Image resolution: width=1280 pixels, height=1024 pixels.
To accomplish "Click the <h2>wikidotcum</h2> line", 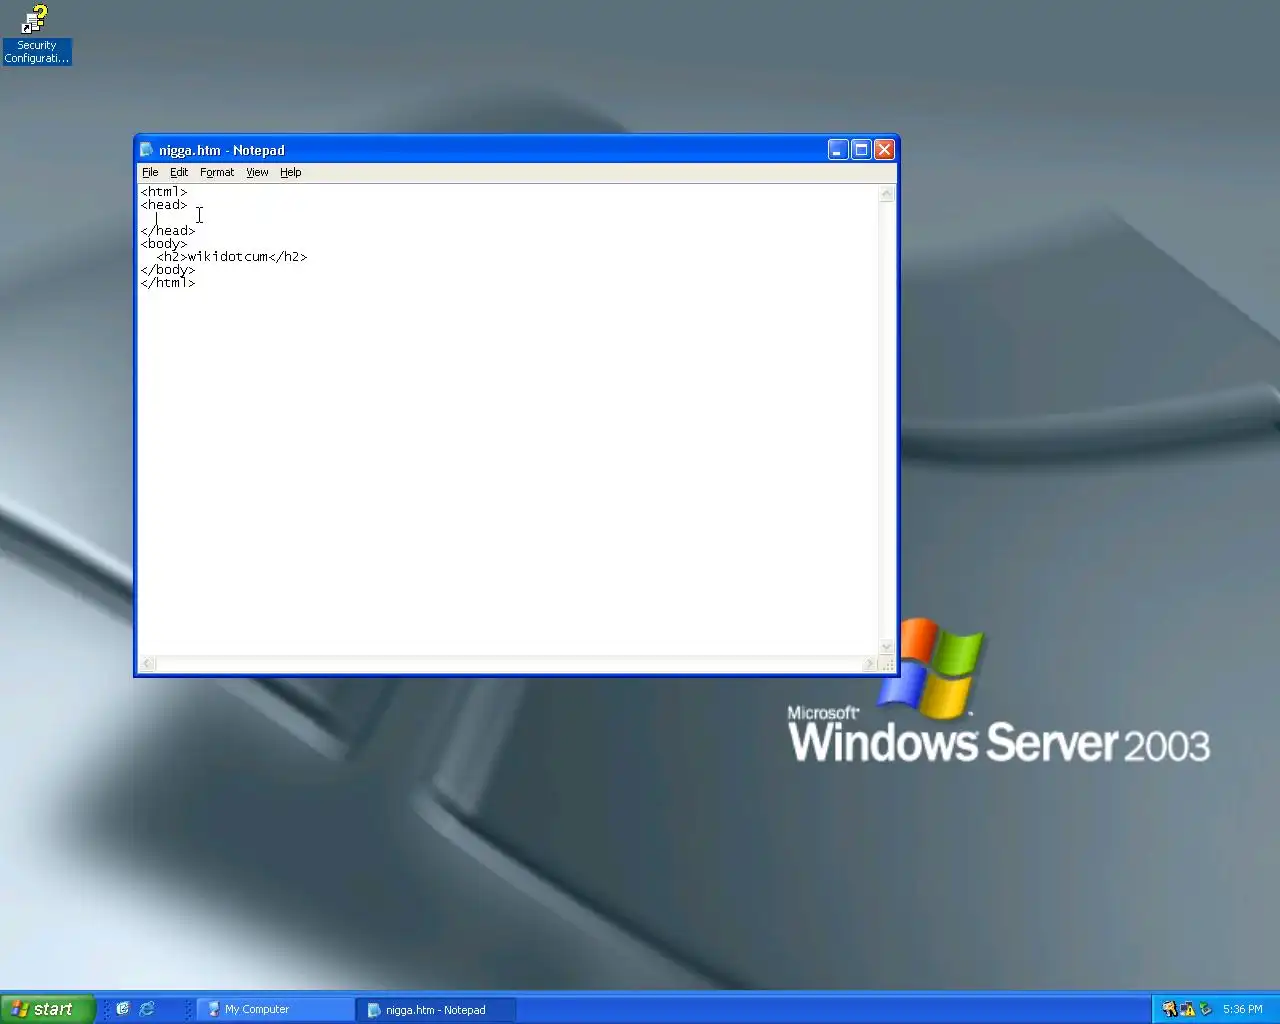I will pos(232,257).
